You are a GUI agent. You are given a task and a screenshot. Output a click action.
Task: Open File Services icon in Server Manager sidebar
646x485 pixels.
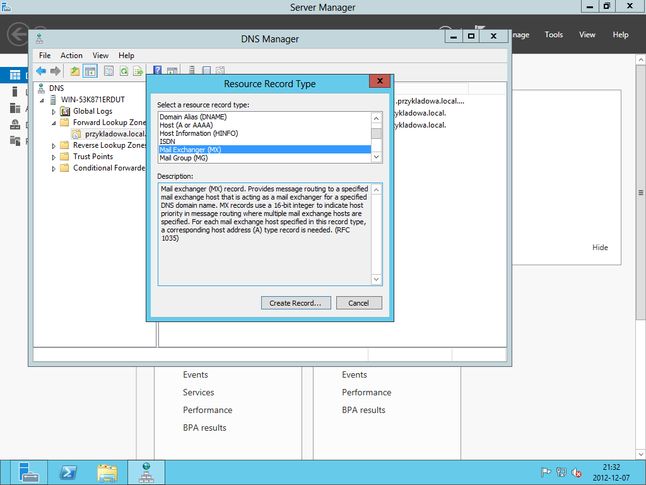click(x=15, y=141)
